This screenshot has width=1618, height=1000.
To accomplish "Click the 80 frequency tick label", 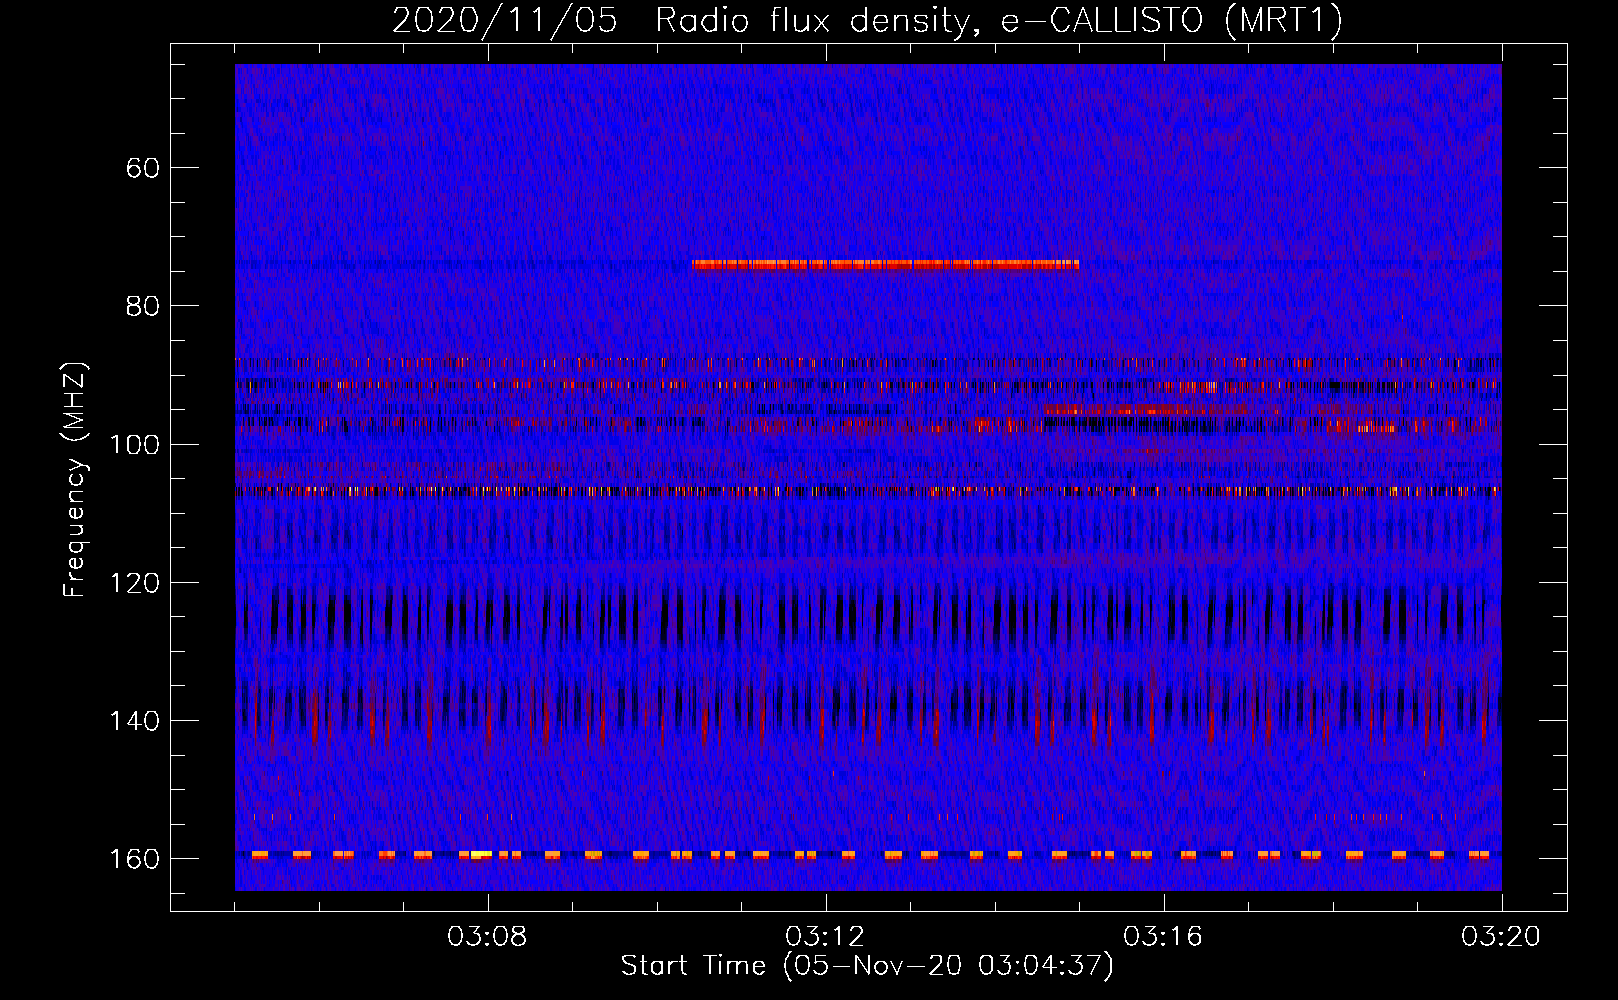I will (143, 306).
